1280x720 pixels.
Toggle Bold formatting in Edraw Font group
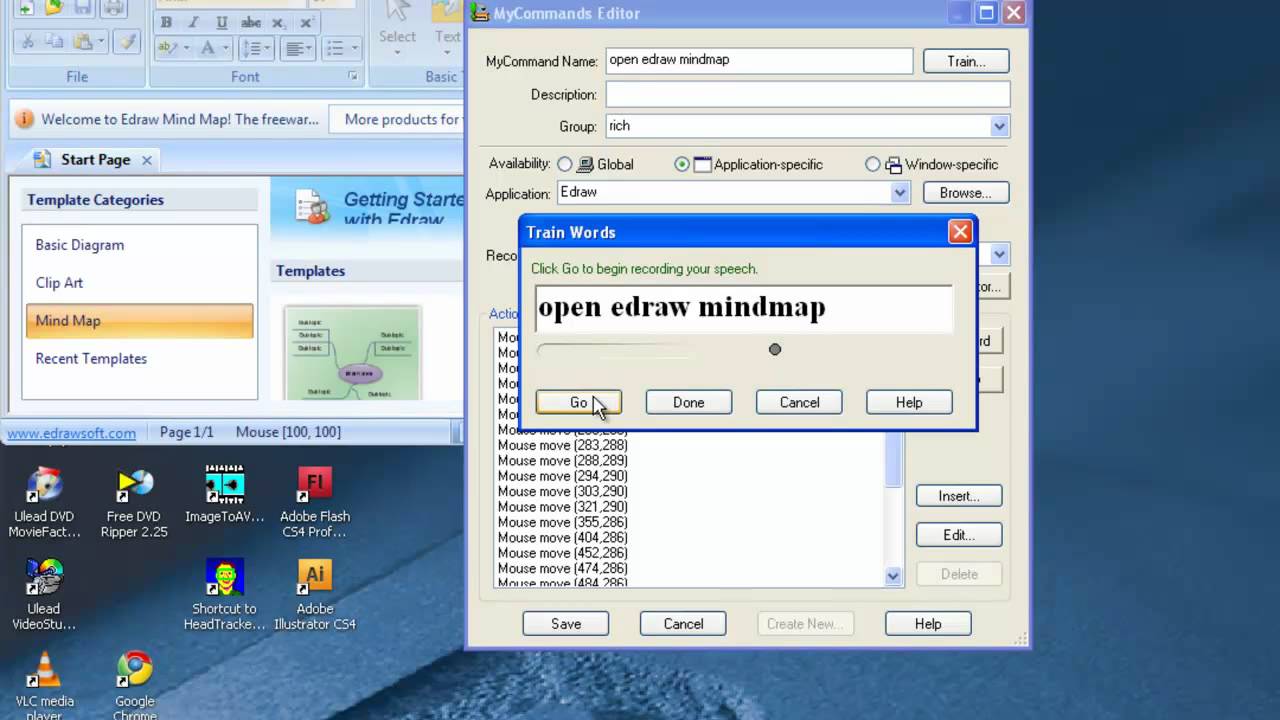166,22
